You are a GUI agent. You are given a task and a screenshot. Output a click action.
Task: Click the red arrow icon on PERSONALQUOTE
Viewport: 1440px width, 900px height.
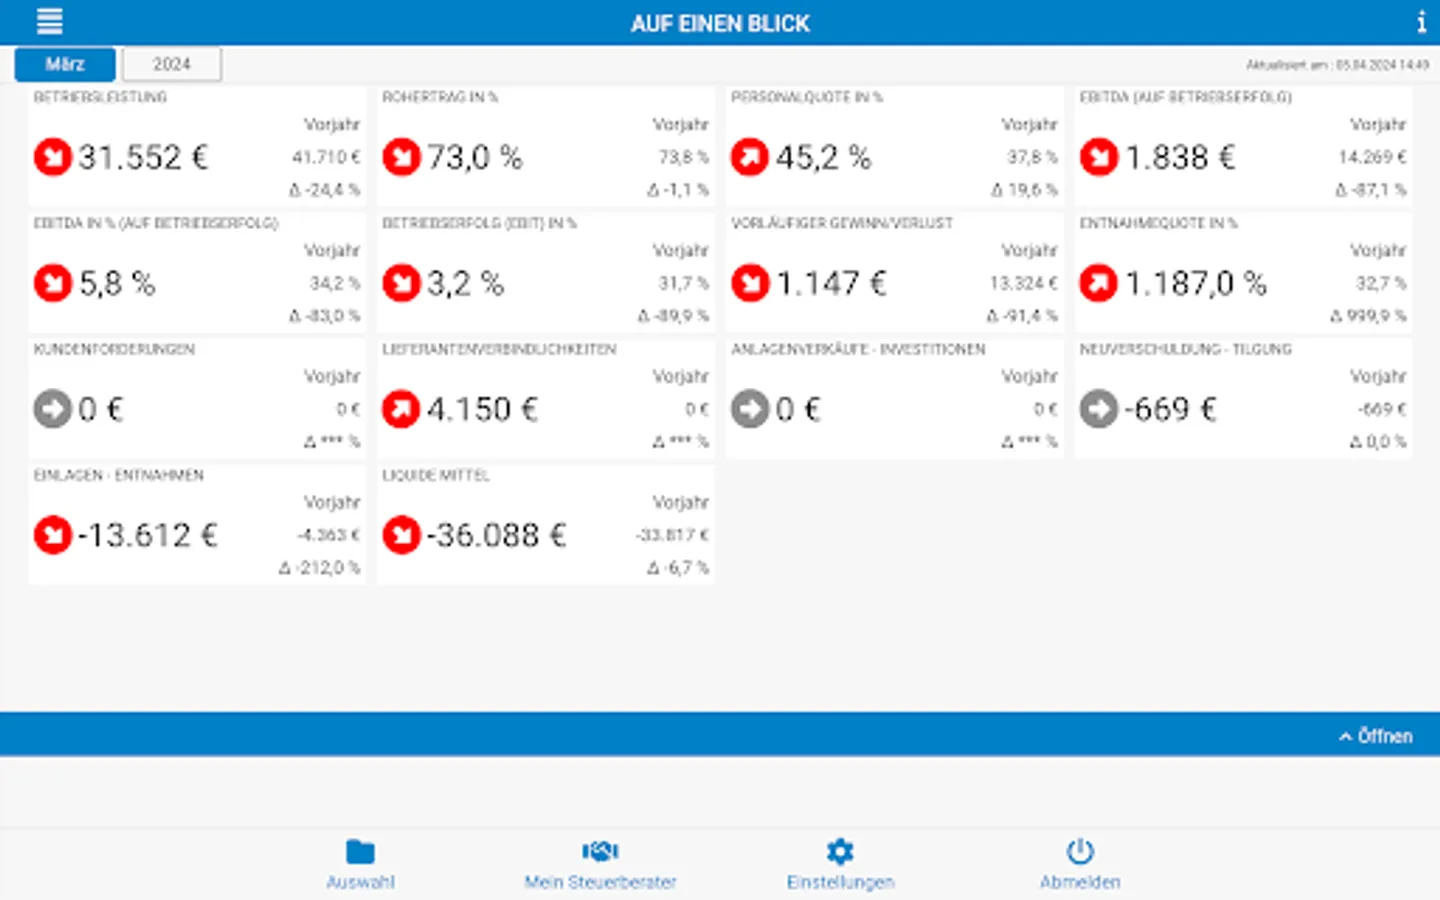(749, 156)
